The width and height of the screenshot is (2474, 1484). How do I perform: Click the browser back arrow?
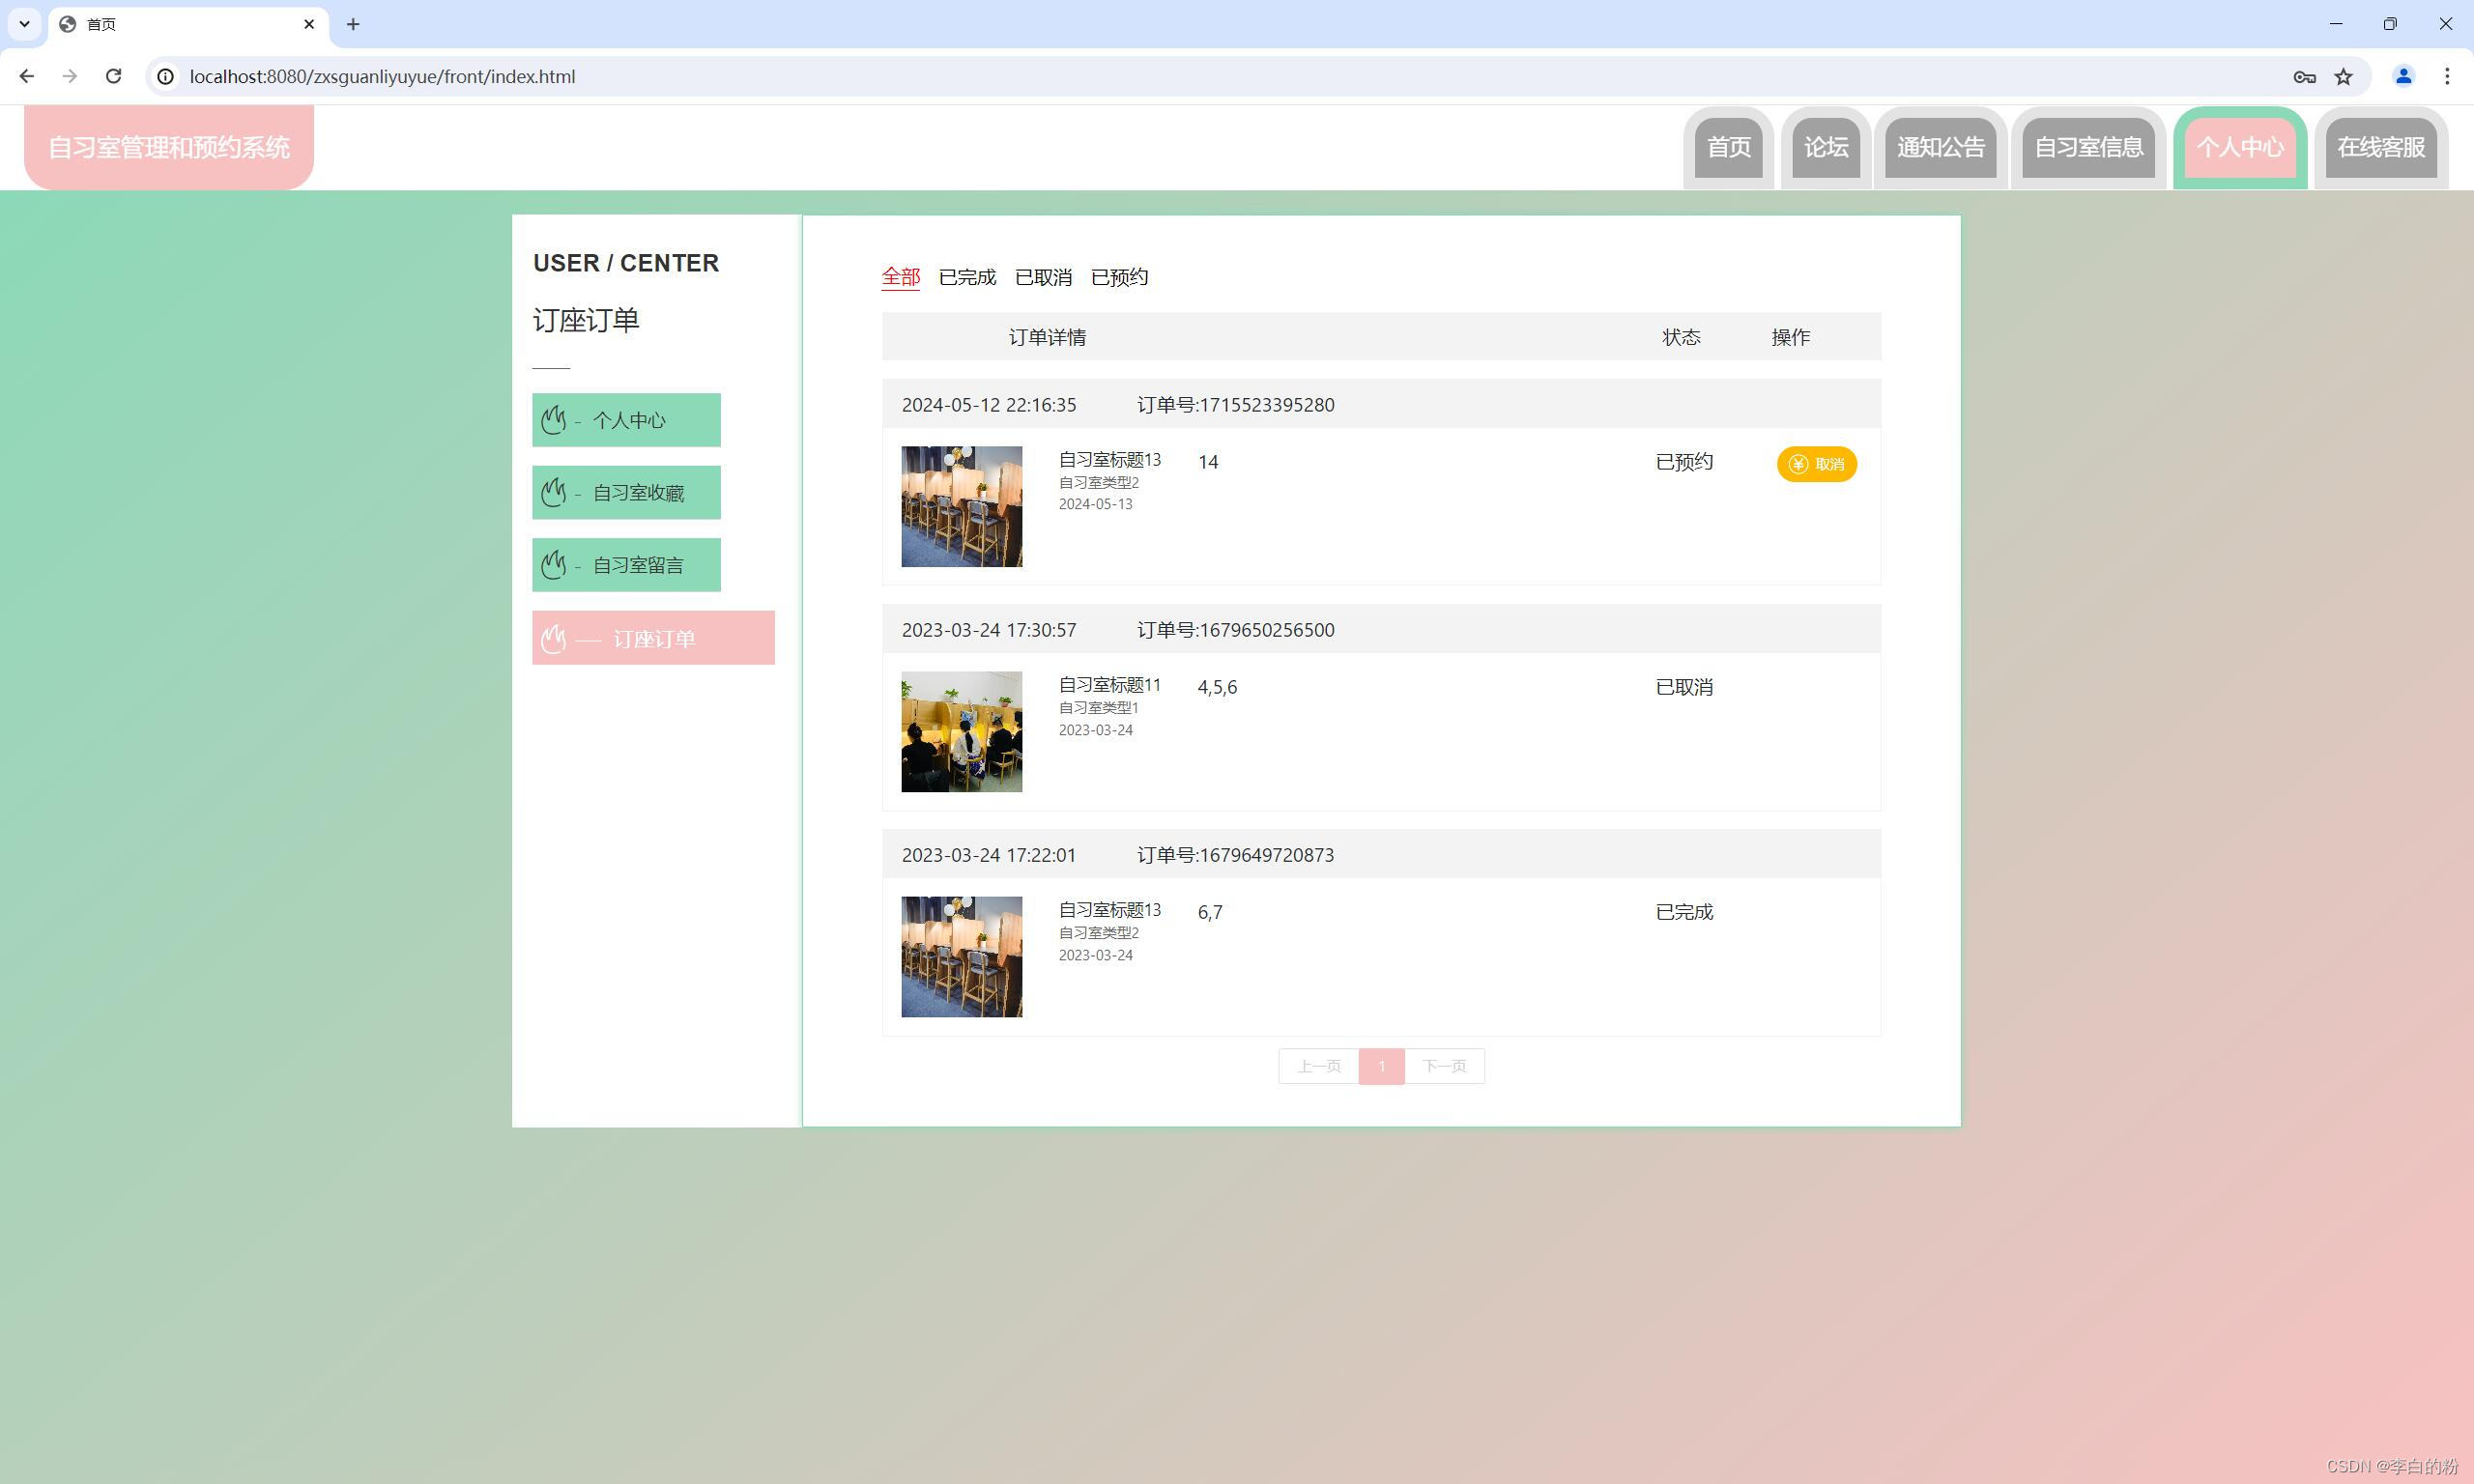(x=27, y=76)
